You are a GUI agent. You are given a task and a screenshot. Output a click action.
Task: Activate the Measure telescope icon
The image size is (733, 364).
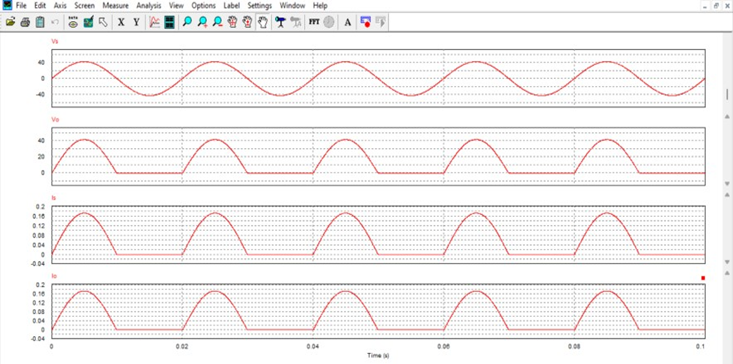pos(280,21)
